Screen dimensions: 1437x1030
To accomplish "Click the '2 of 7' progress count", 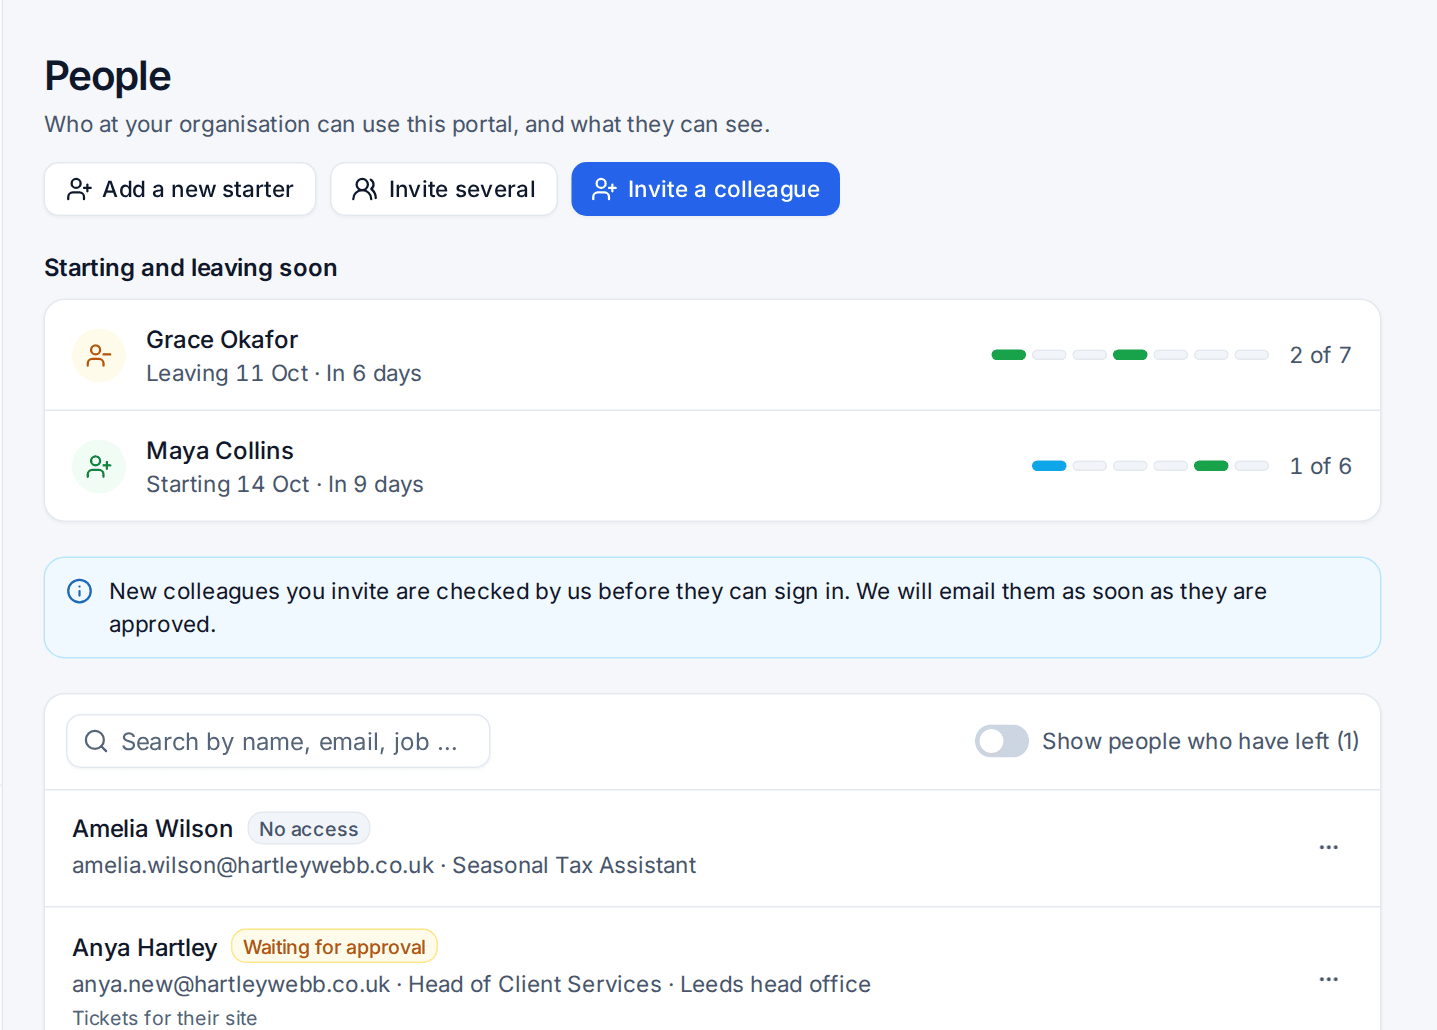I will coord(1320,355).
